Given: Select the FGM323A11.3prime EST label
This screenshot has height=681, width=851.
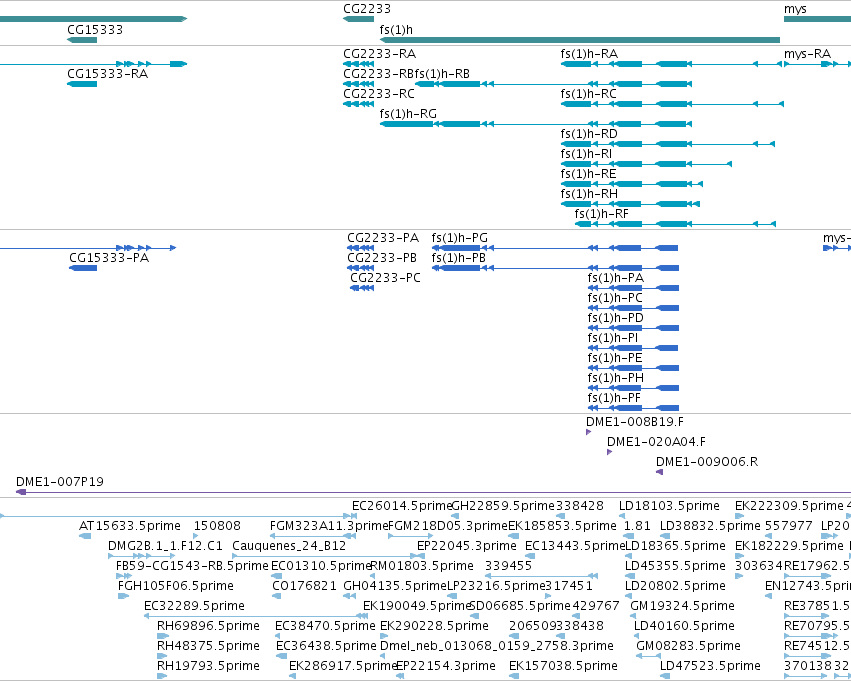Looking at the screenshot, I should coord(329,526).
